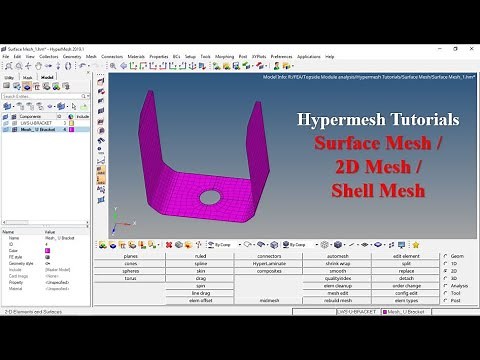Open the edit element panel
This screenshot has height=360, width=480.
click(x=406, y=256)
